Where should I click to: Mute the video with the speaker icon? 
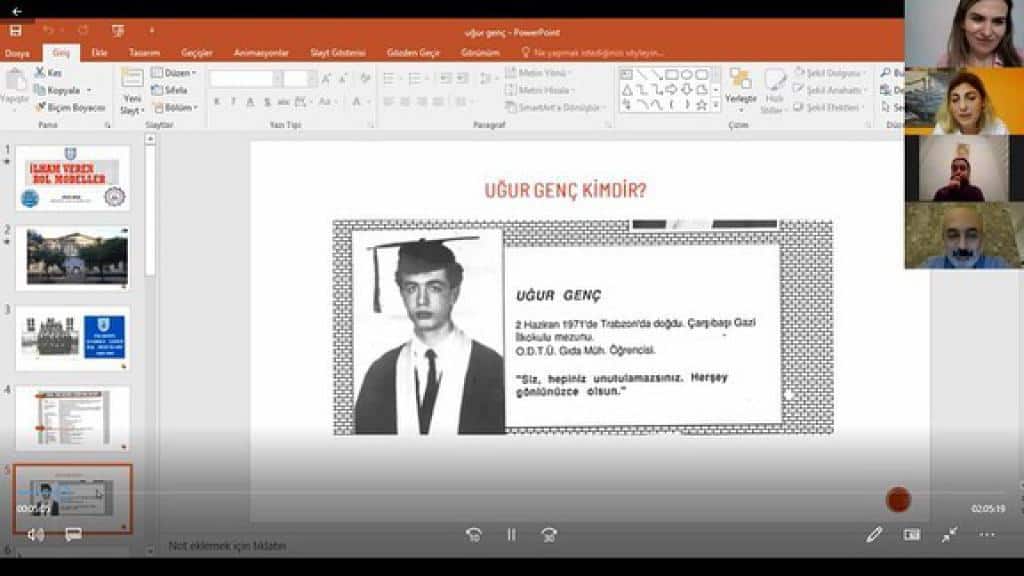coord(36,535)
